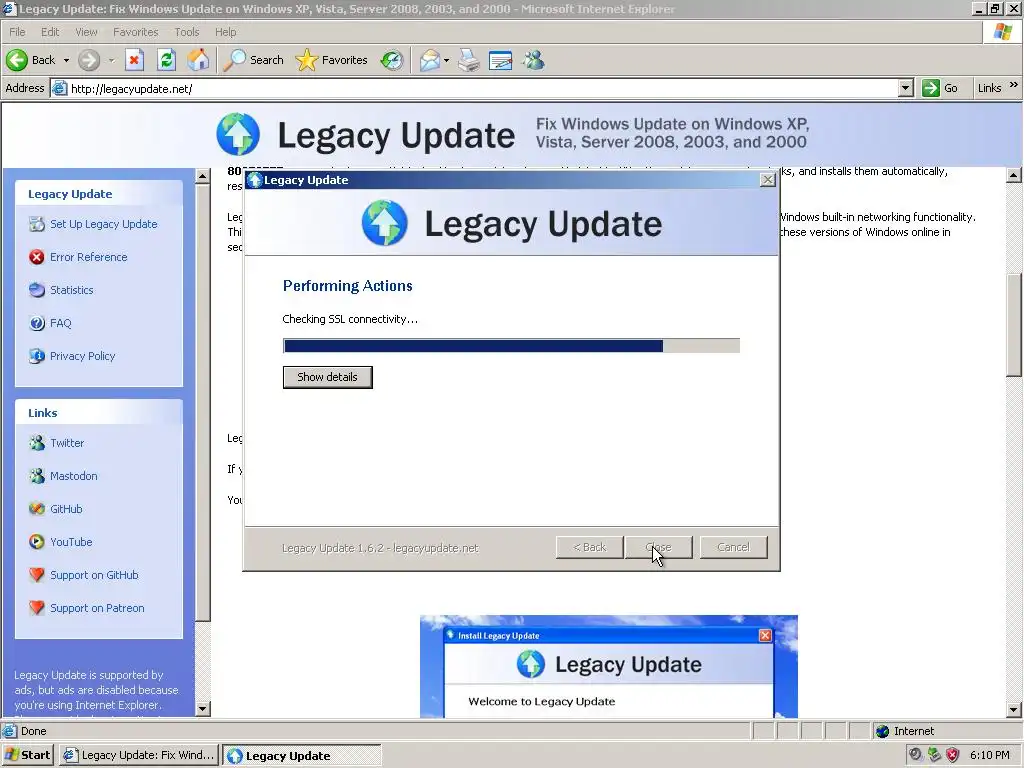Screen dimensions: 1024x768
Task: Open the Help menu
Action: pos(225,32)
